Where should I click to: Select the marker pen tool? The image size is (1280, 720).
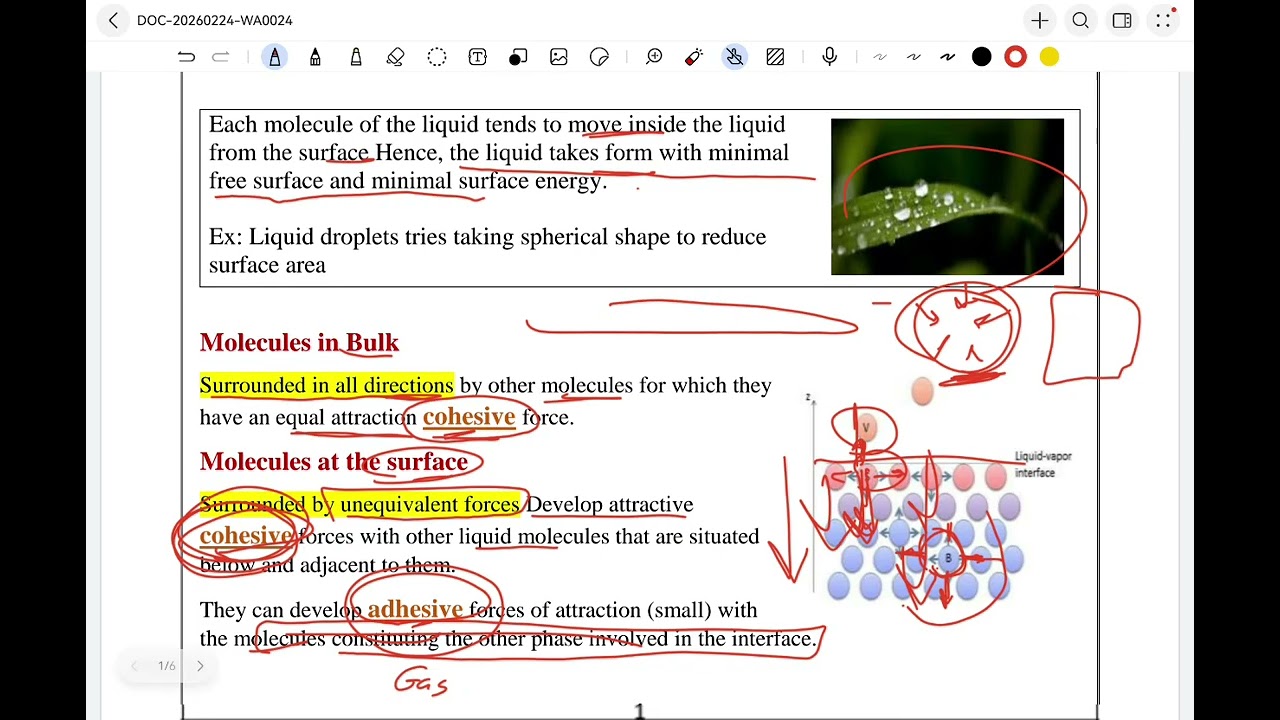coord(315,57)
